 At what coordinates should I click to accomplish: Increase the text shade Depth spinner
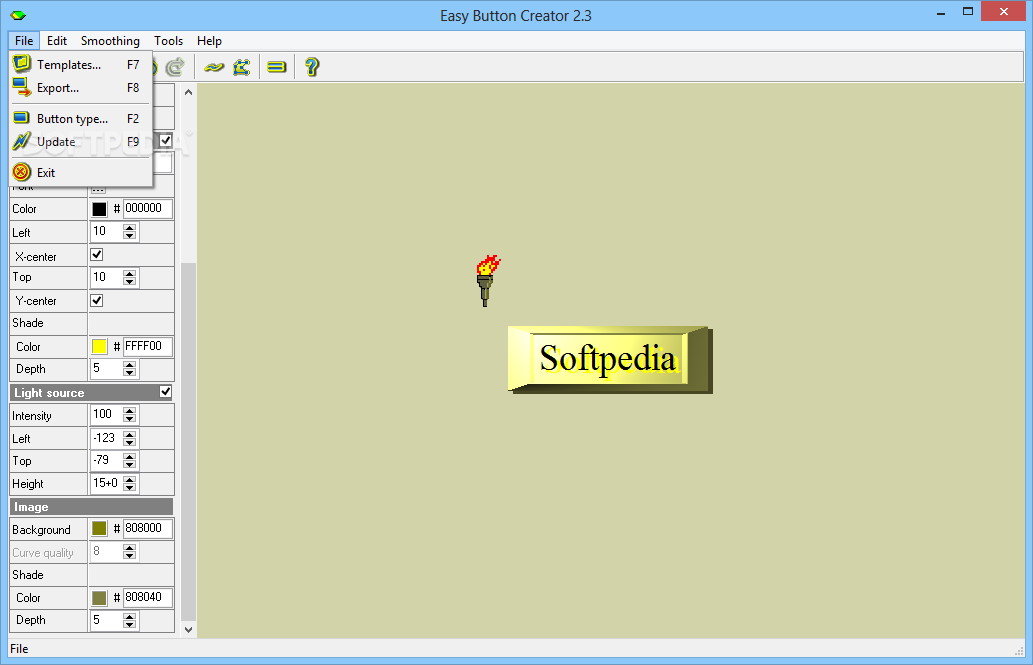(130, 366)
